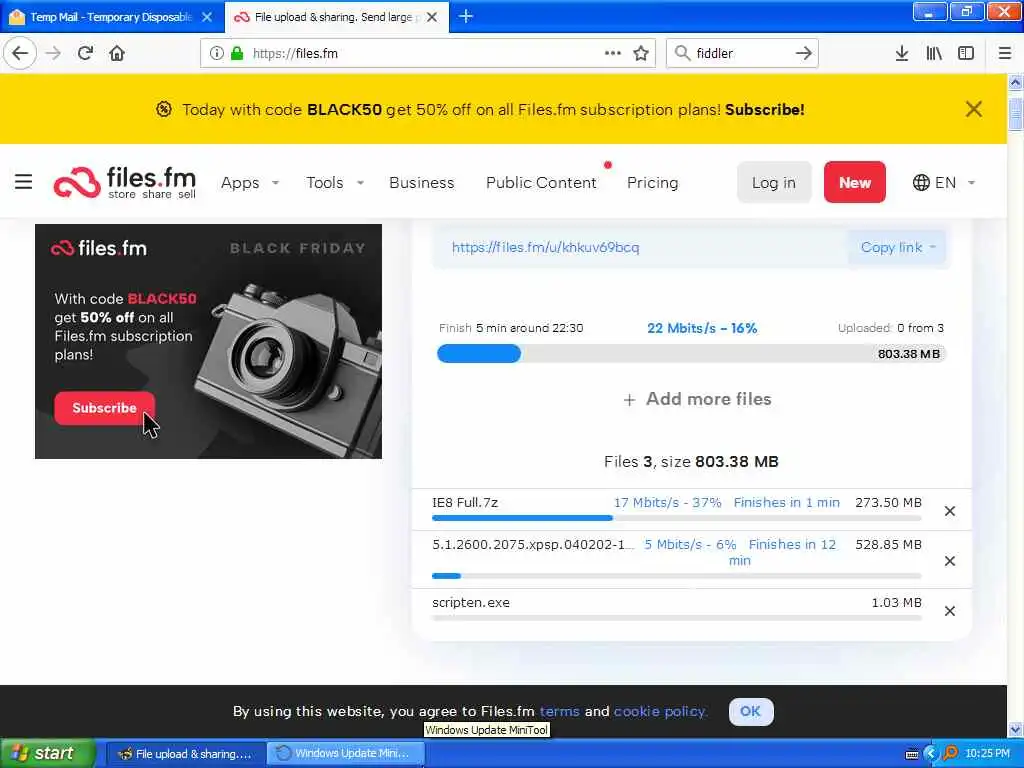Open a new browser tab

click(x=466, y=16)
